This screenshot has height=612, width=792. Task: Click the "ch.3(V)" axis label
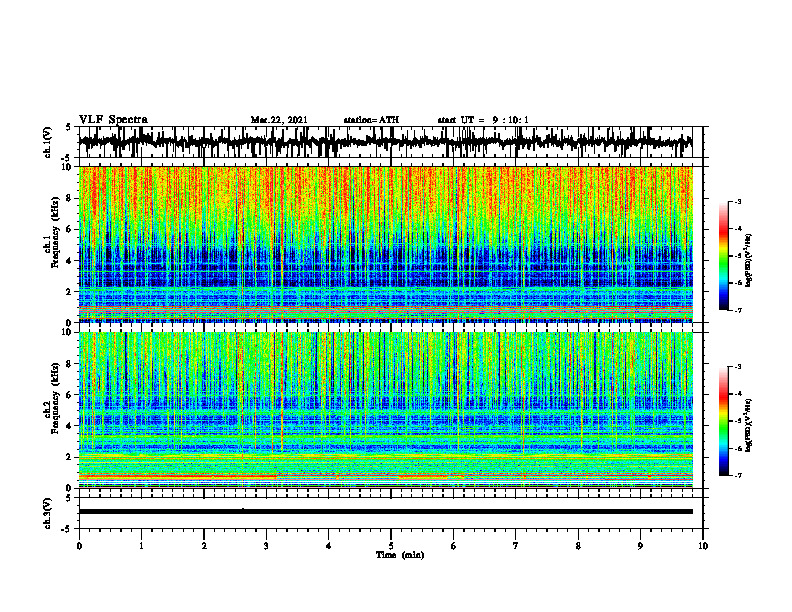[48, 513]
